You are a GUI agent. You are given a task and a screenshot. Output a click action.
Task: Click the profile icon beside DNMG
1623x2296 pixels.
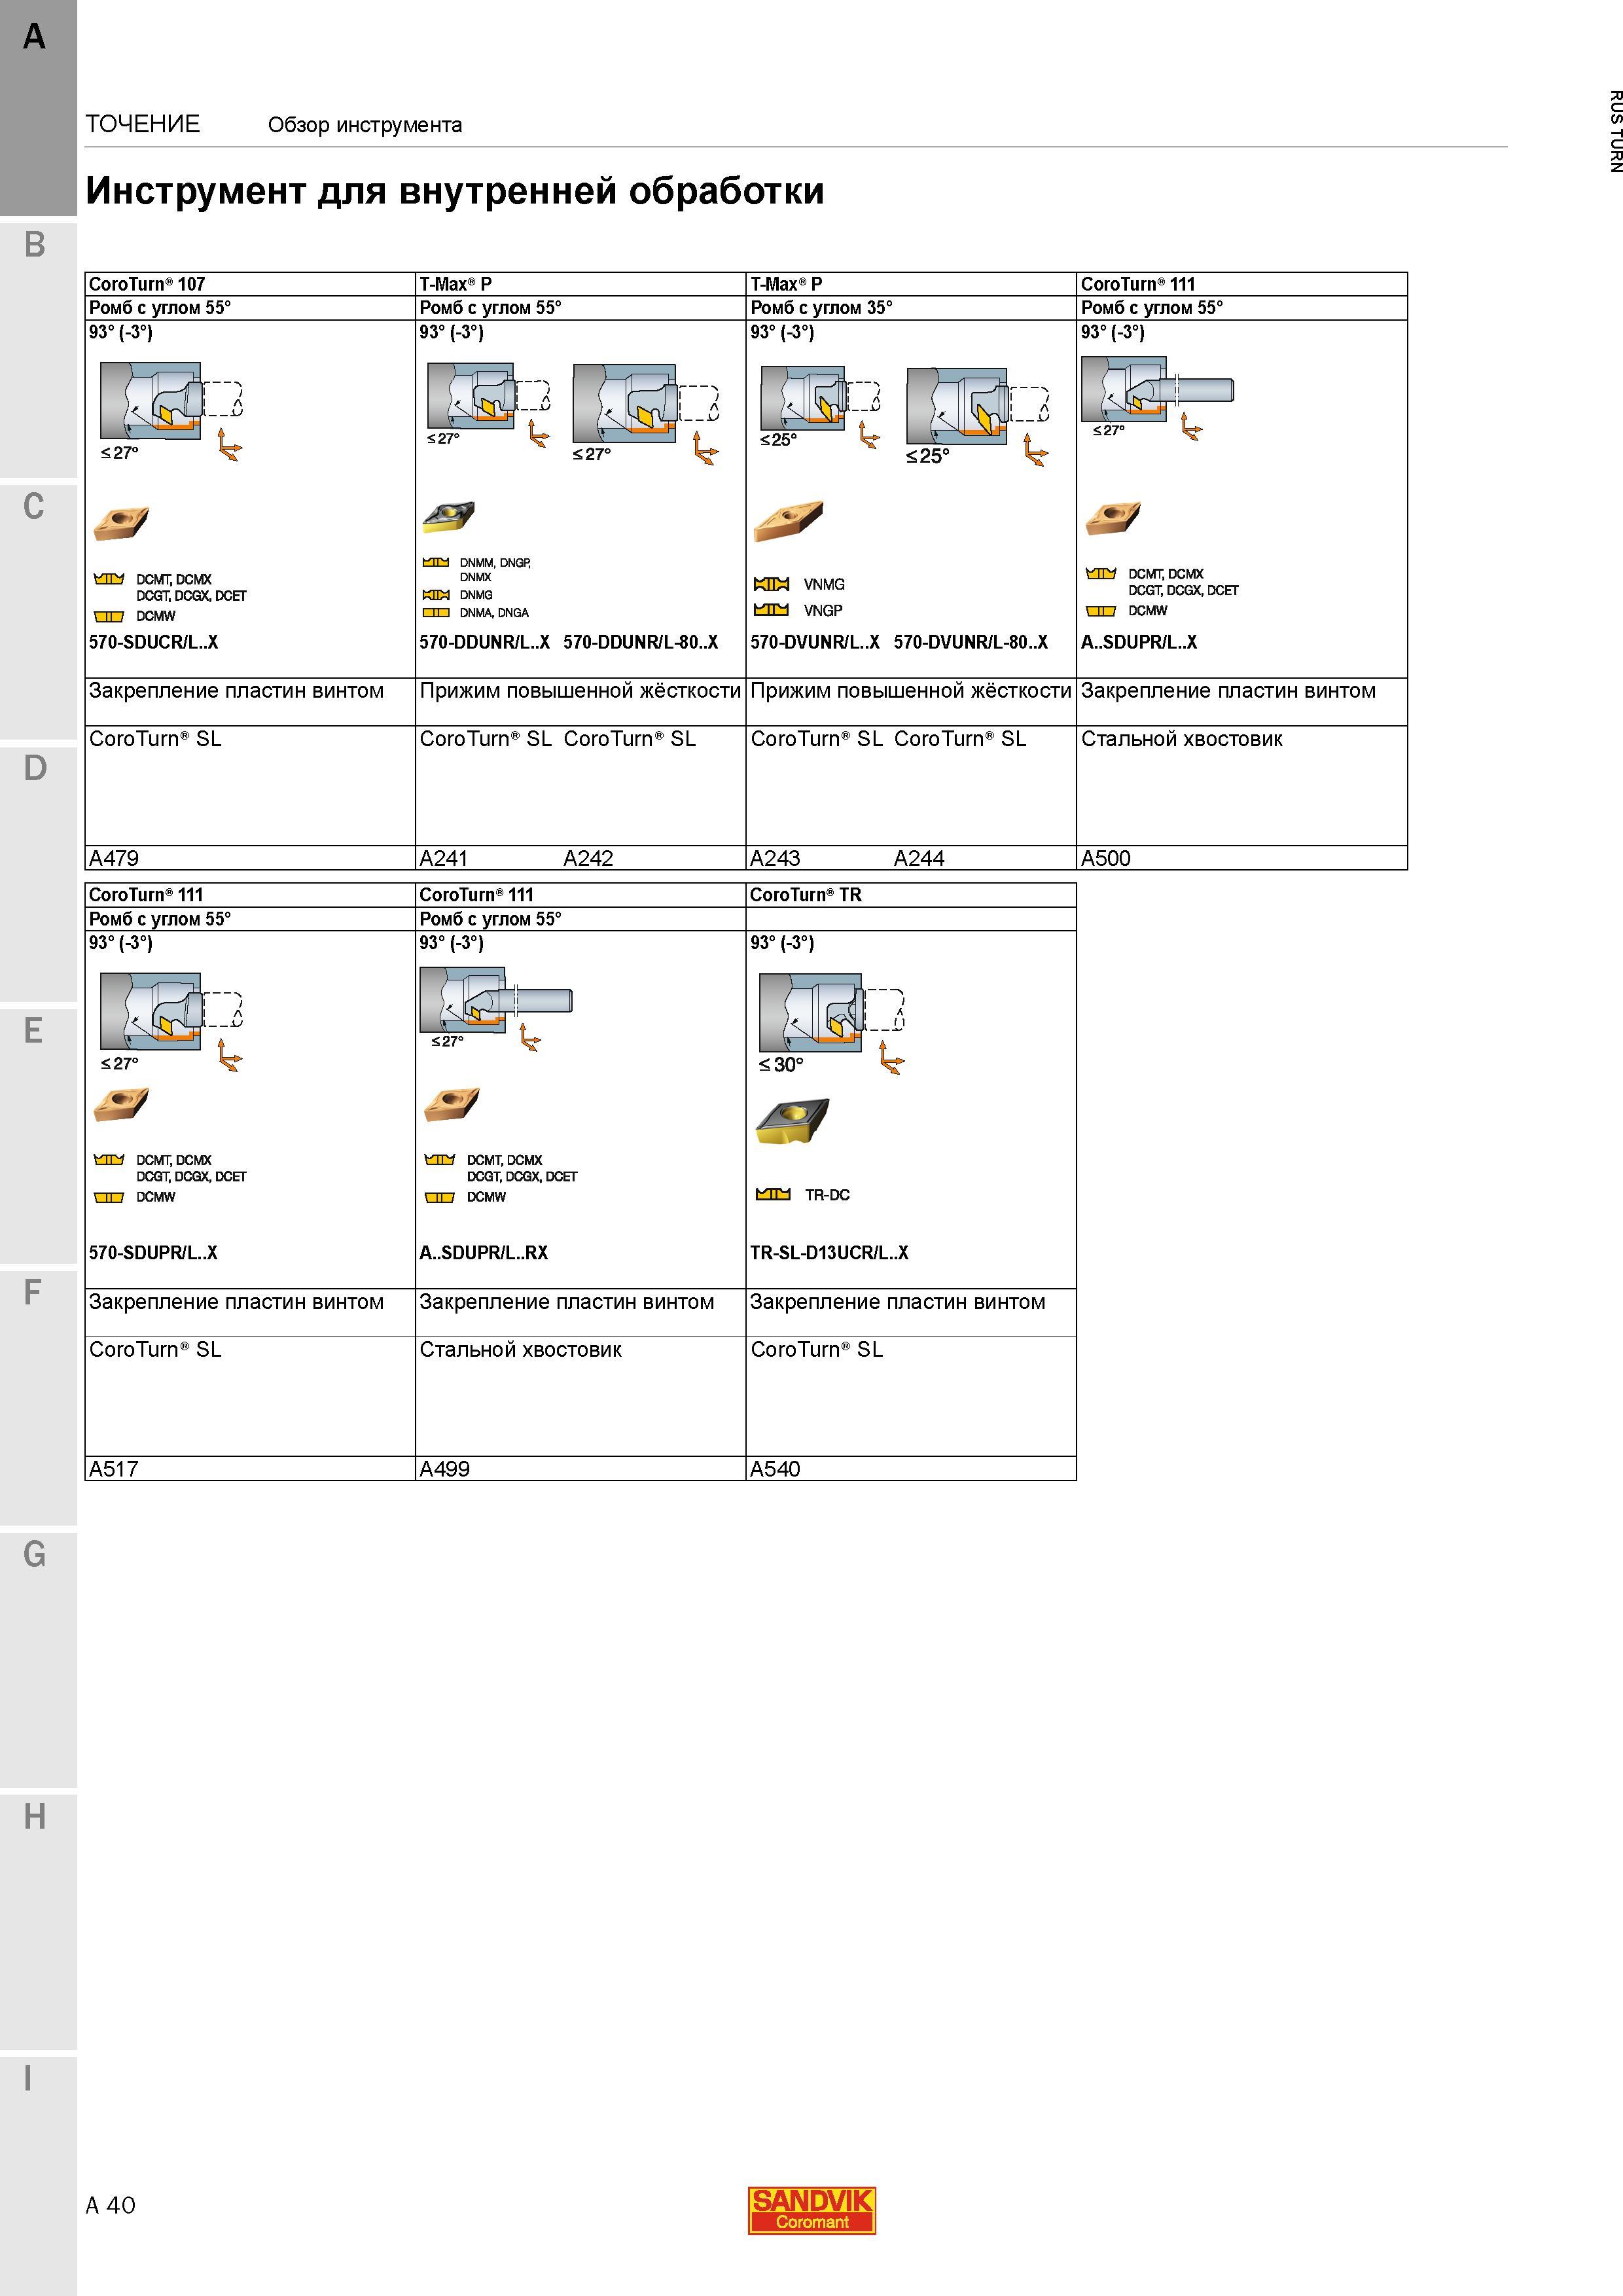436,594
